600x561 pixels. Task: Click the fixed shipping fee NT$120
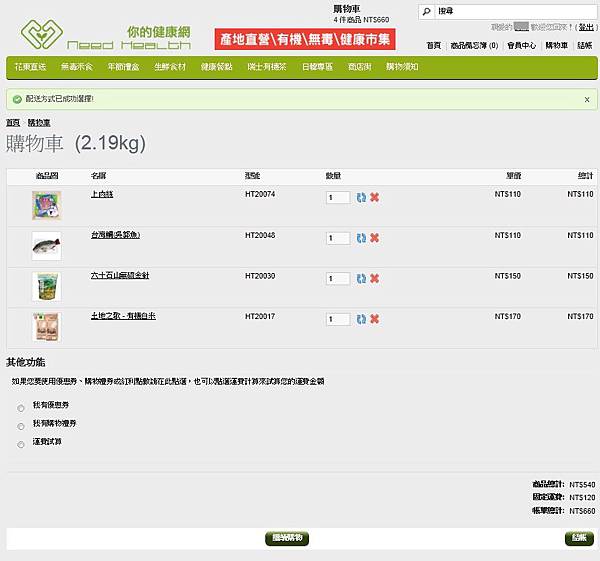tap(582, 497)
